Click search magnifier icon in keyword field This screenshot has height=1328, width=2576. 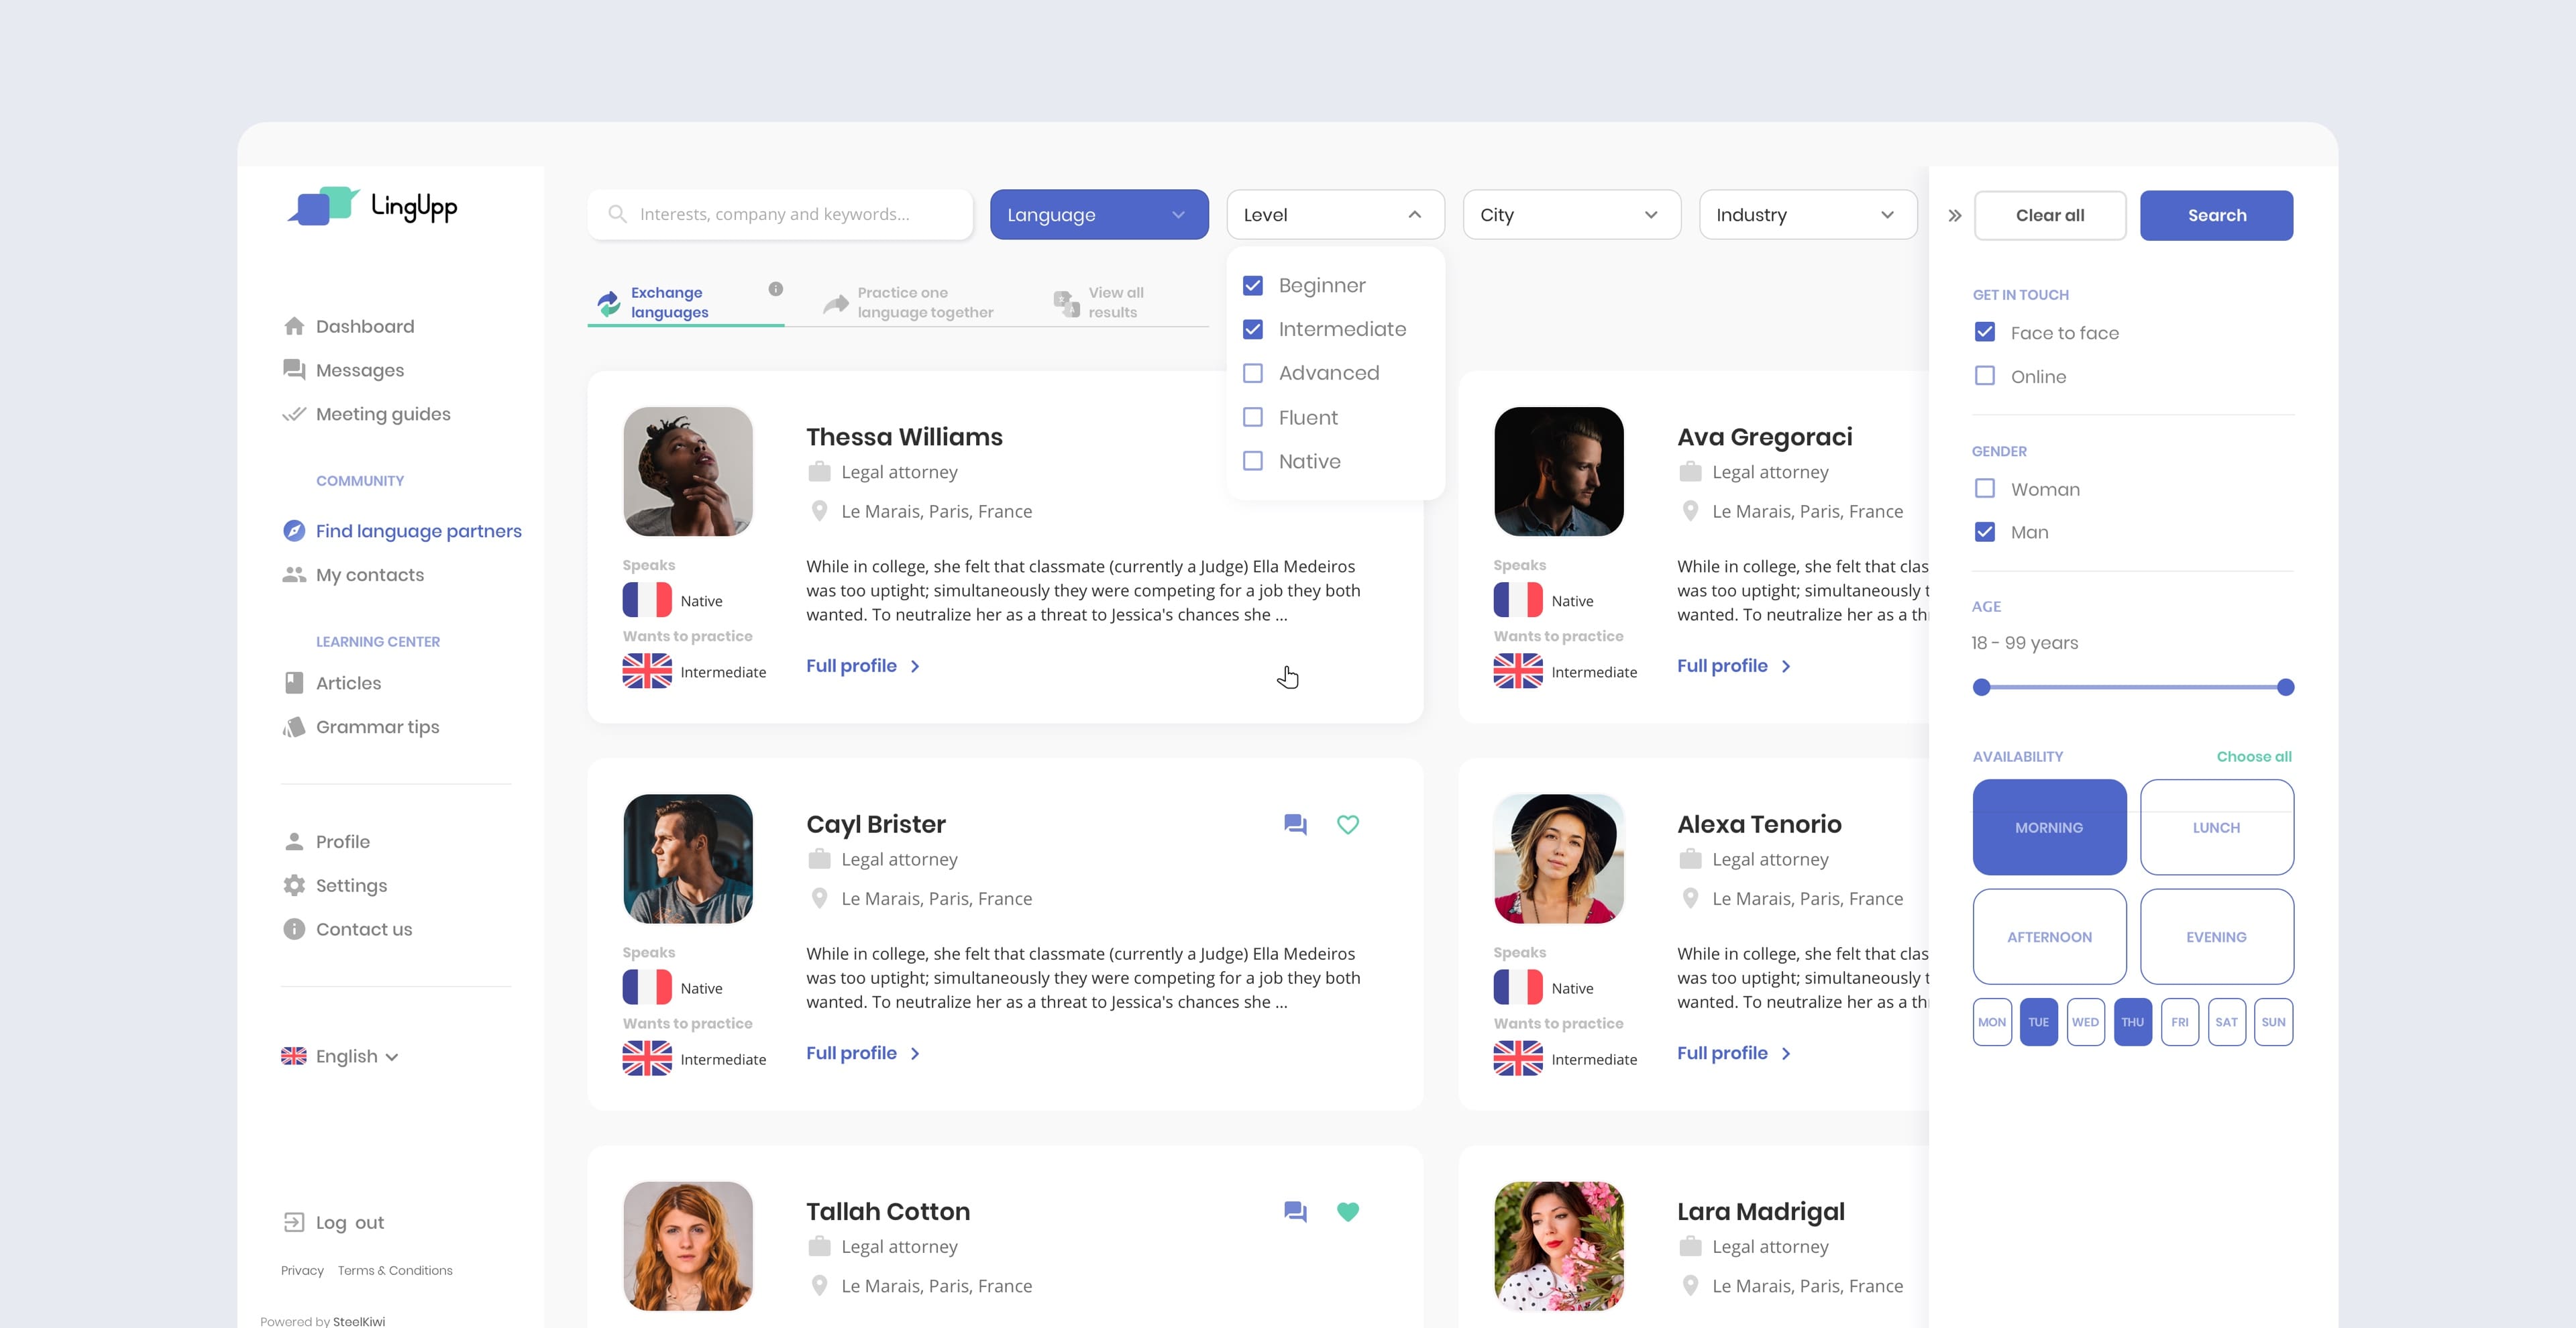tap(617, 214)
